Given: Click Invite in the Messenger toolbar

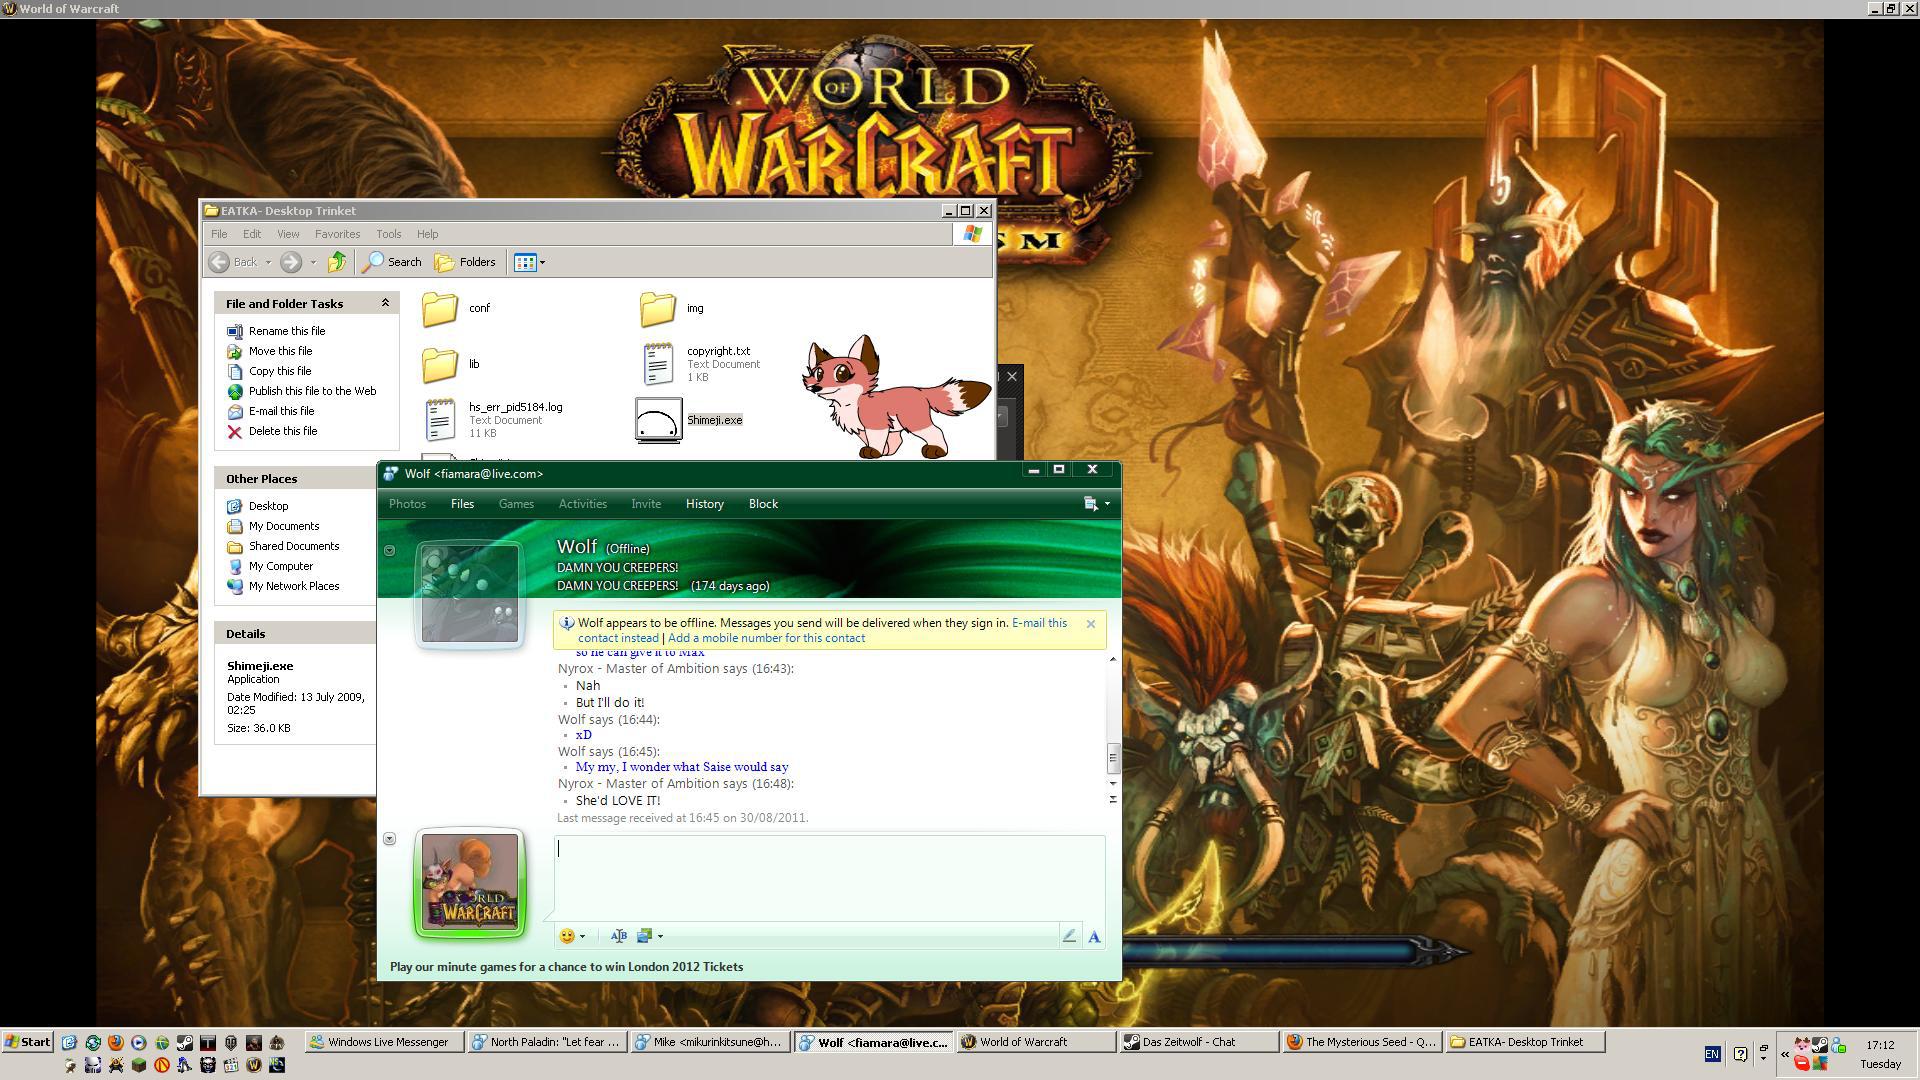Looking at the screenshot, I should (646, 504).
